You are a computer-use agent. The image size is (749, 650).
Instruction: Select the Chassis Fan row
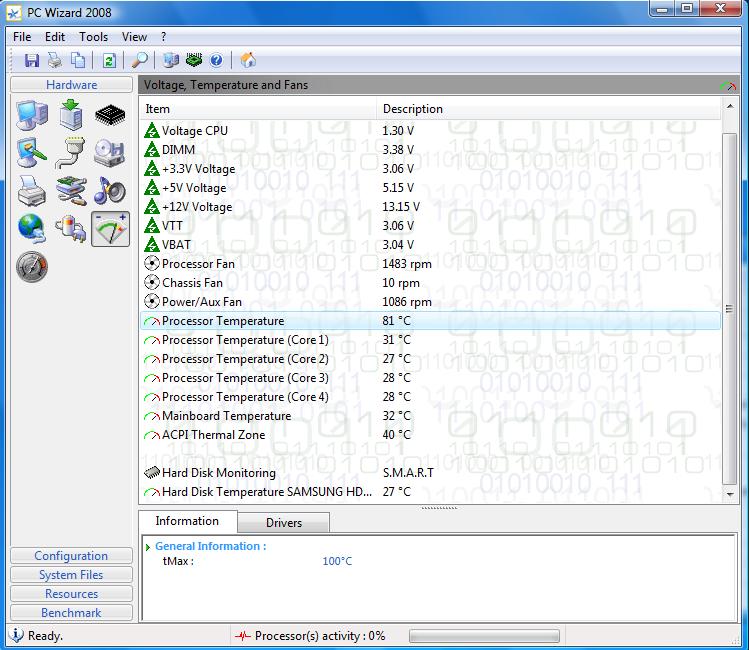[430, 283]
